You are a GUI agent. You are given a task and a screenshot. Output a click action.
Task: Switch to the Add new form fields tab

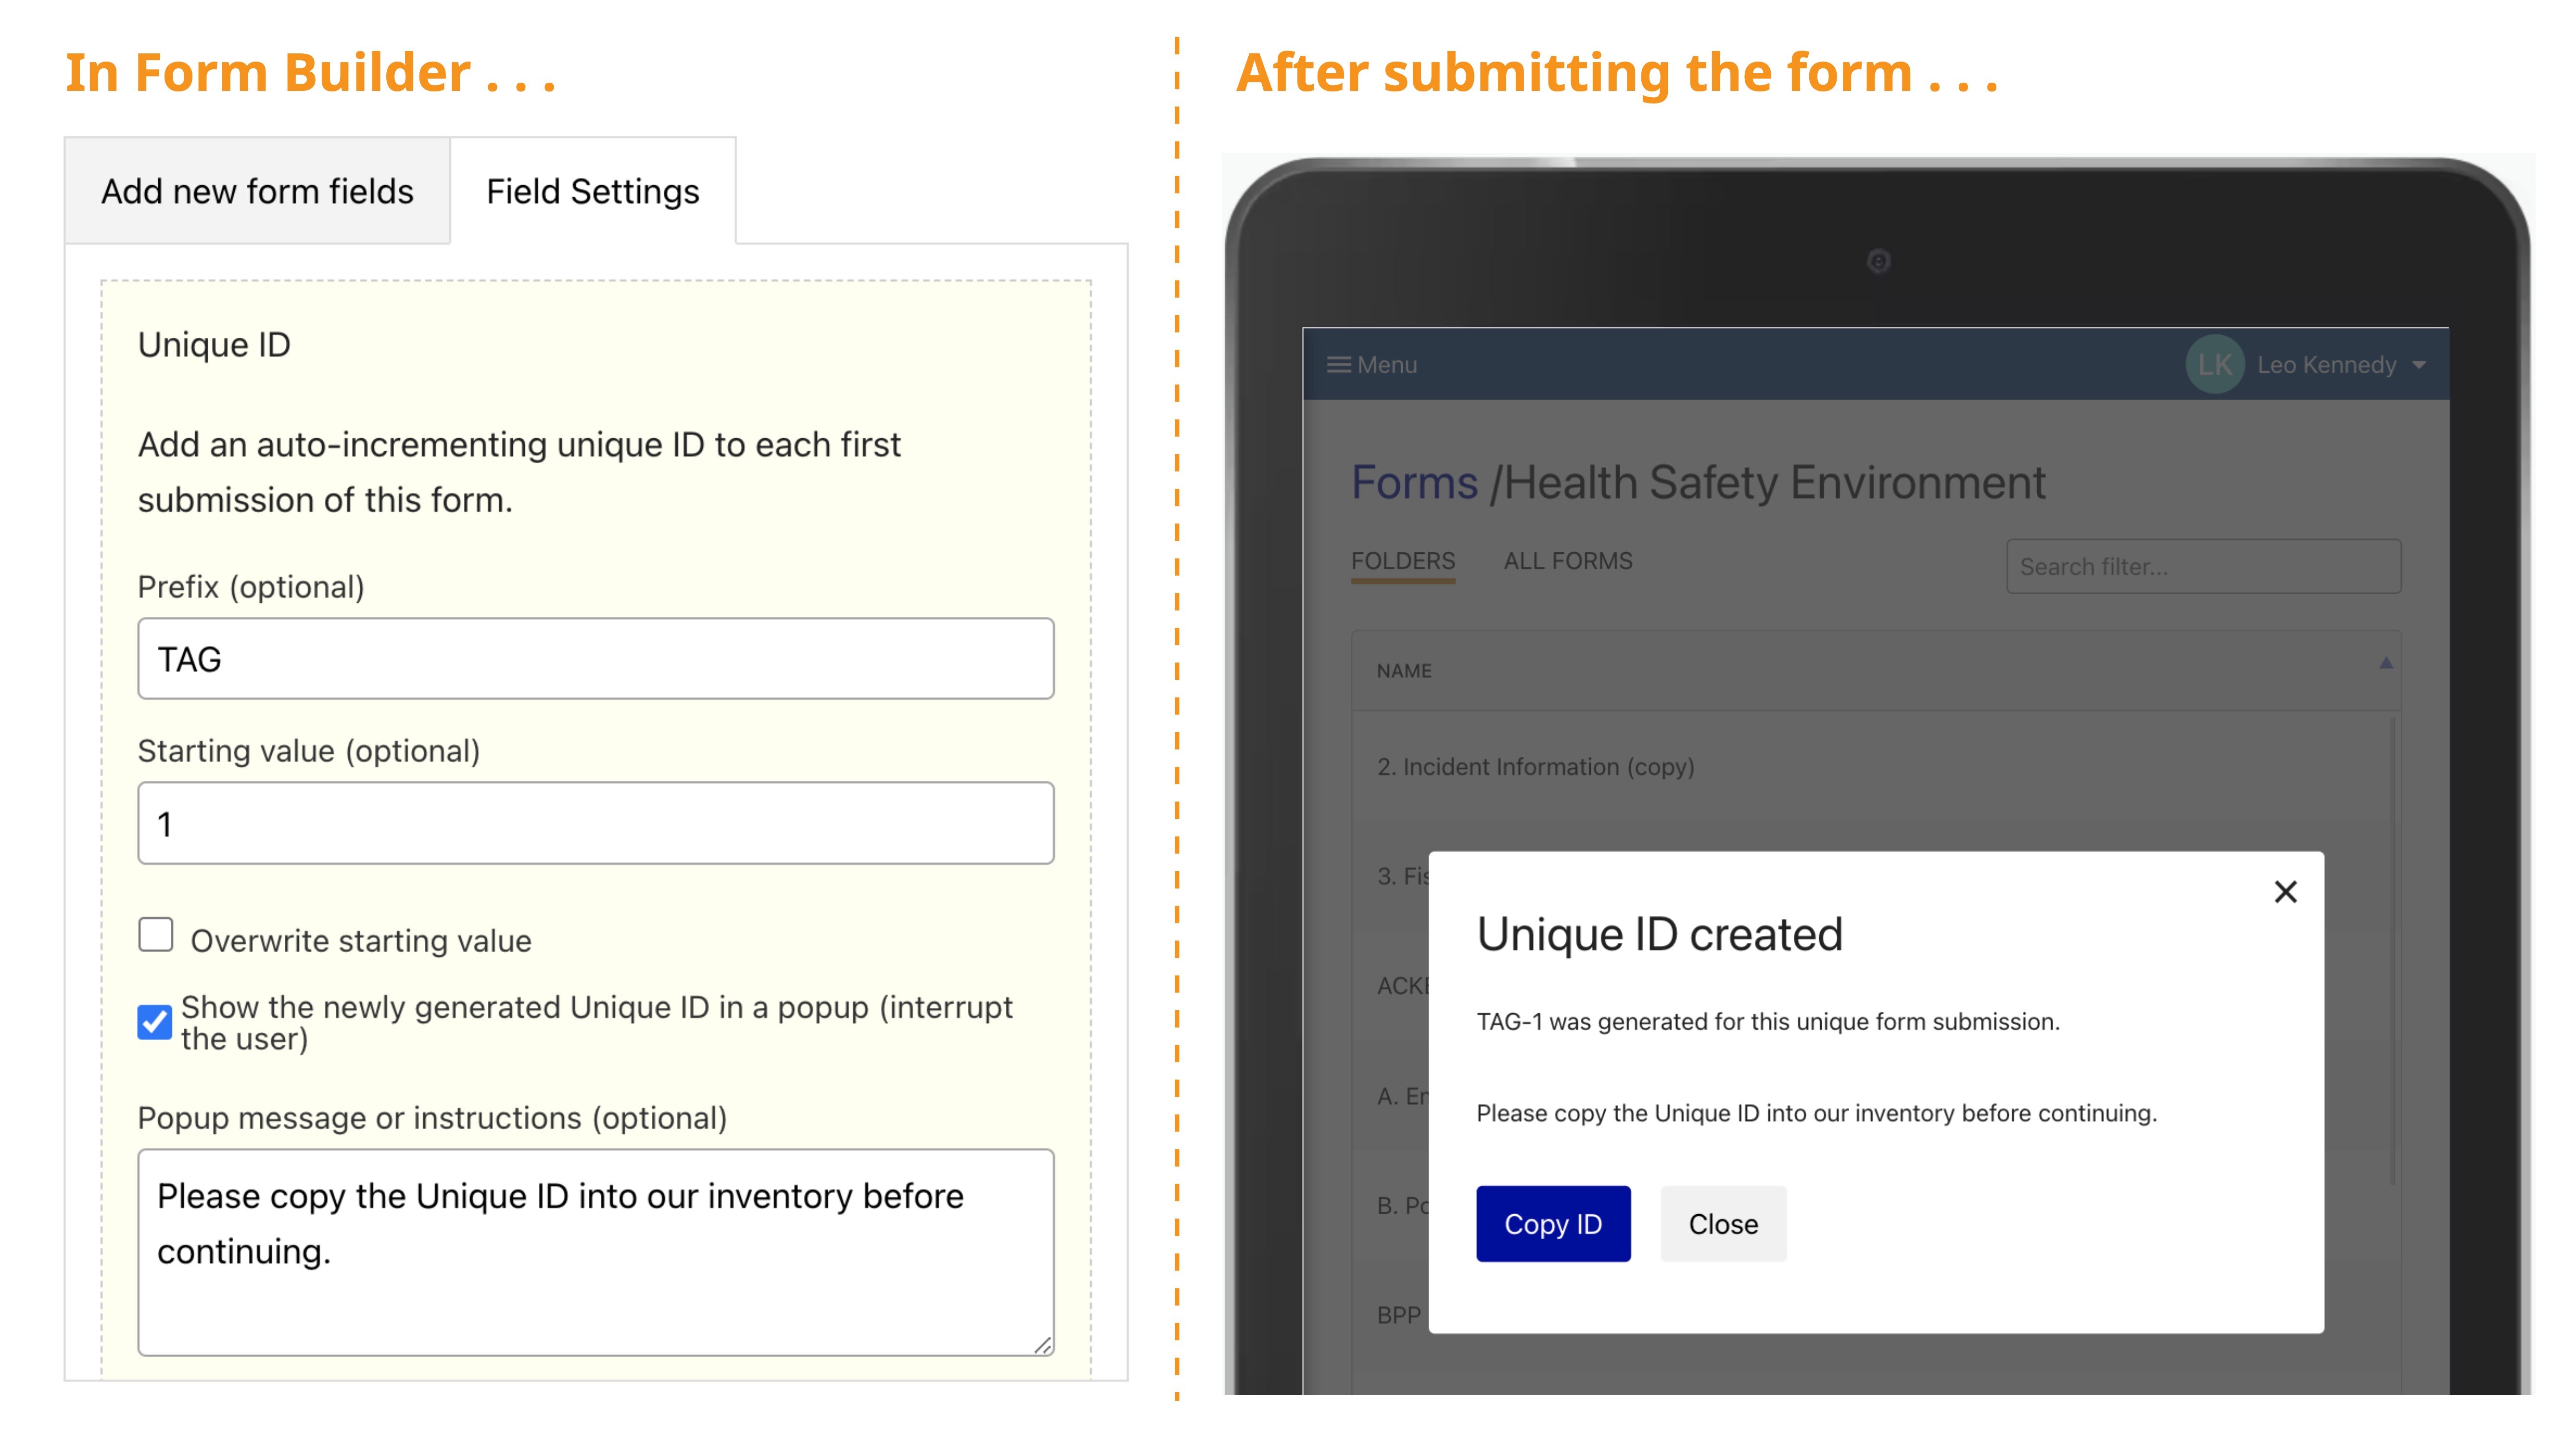257,190
